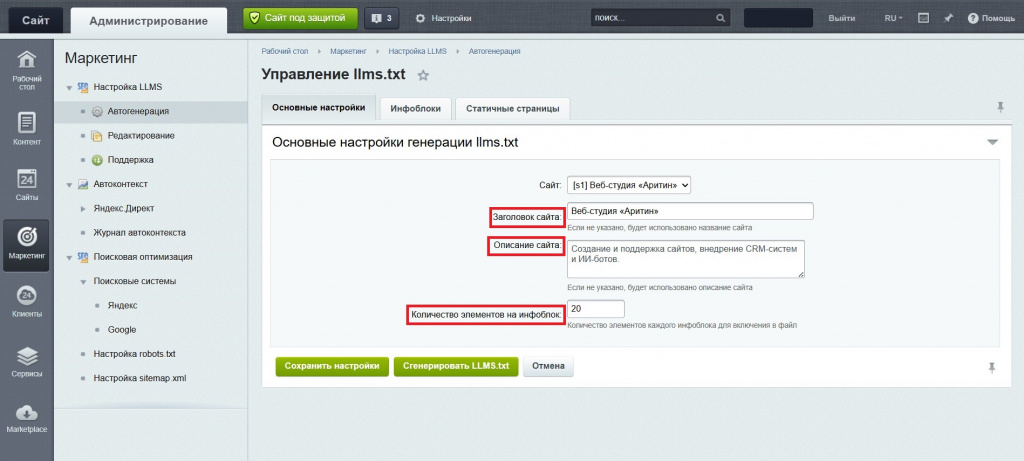Open Настройка LLMS breadcrumb link
1024x461 pixels.
click(x=417, y=51)
